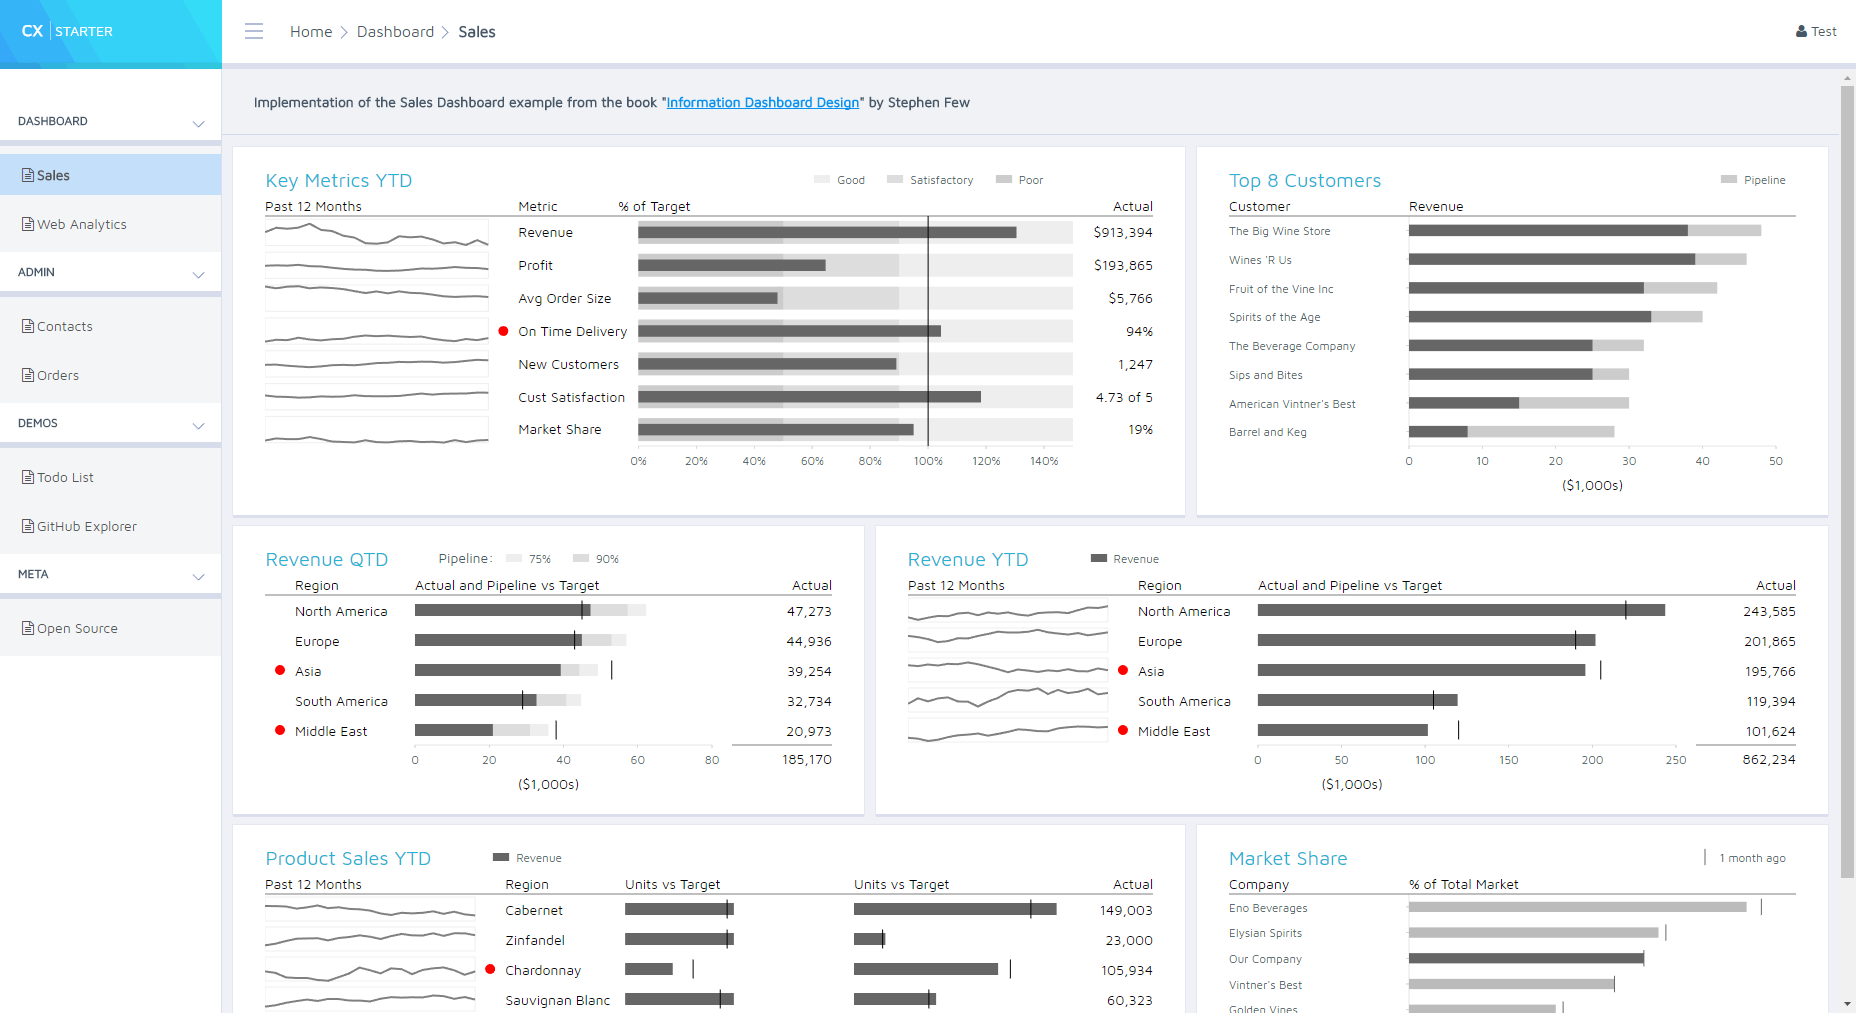Image resolution: width=1856 pixels, height=1013 pixels.
Task: Open the Contacts page
Action: (x=110, y=326)
